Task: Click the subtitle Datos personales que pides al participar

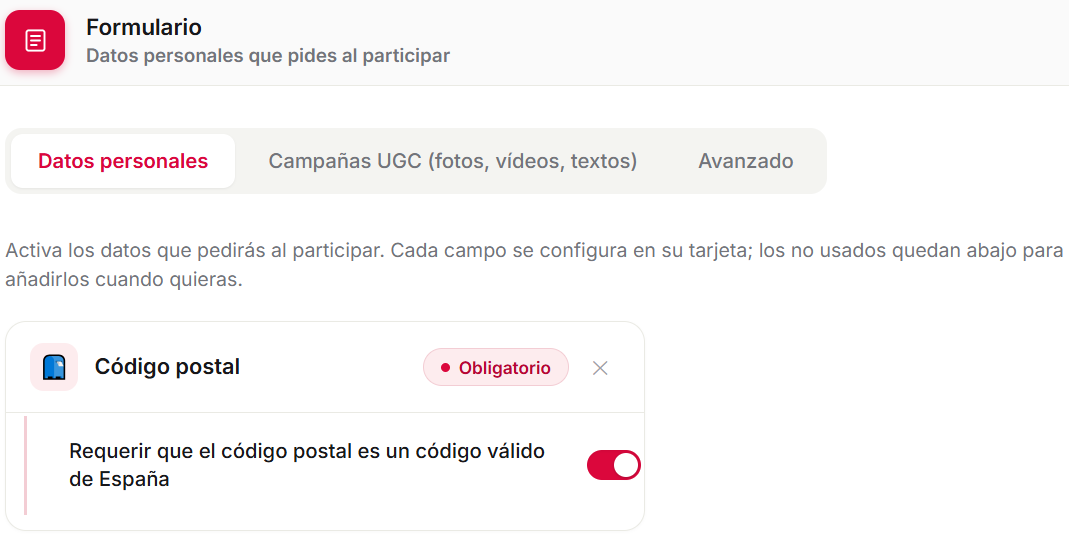Action: coord(268,56)
